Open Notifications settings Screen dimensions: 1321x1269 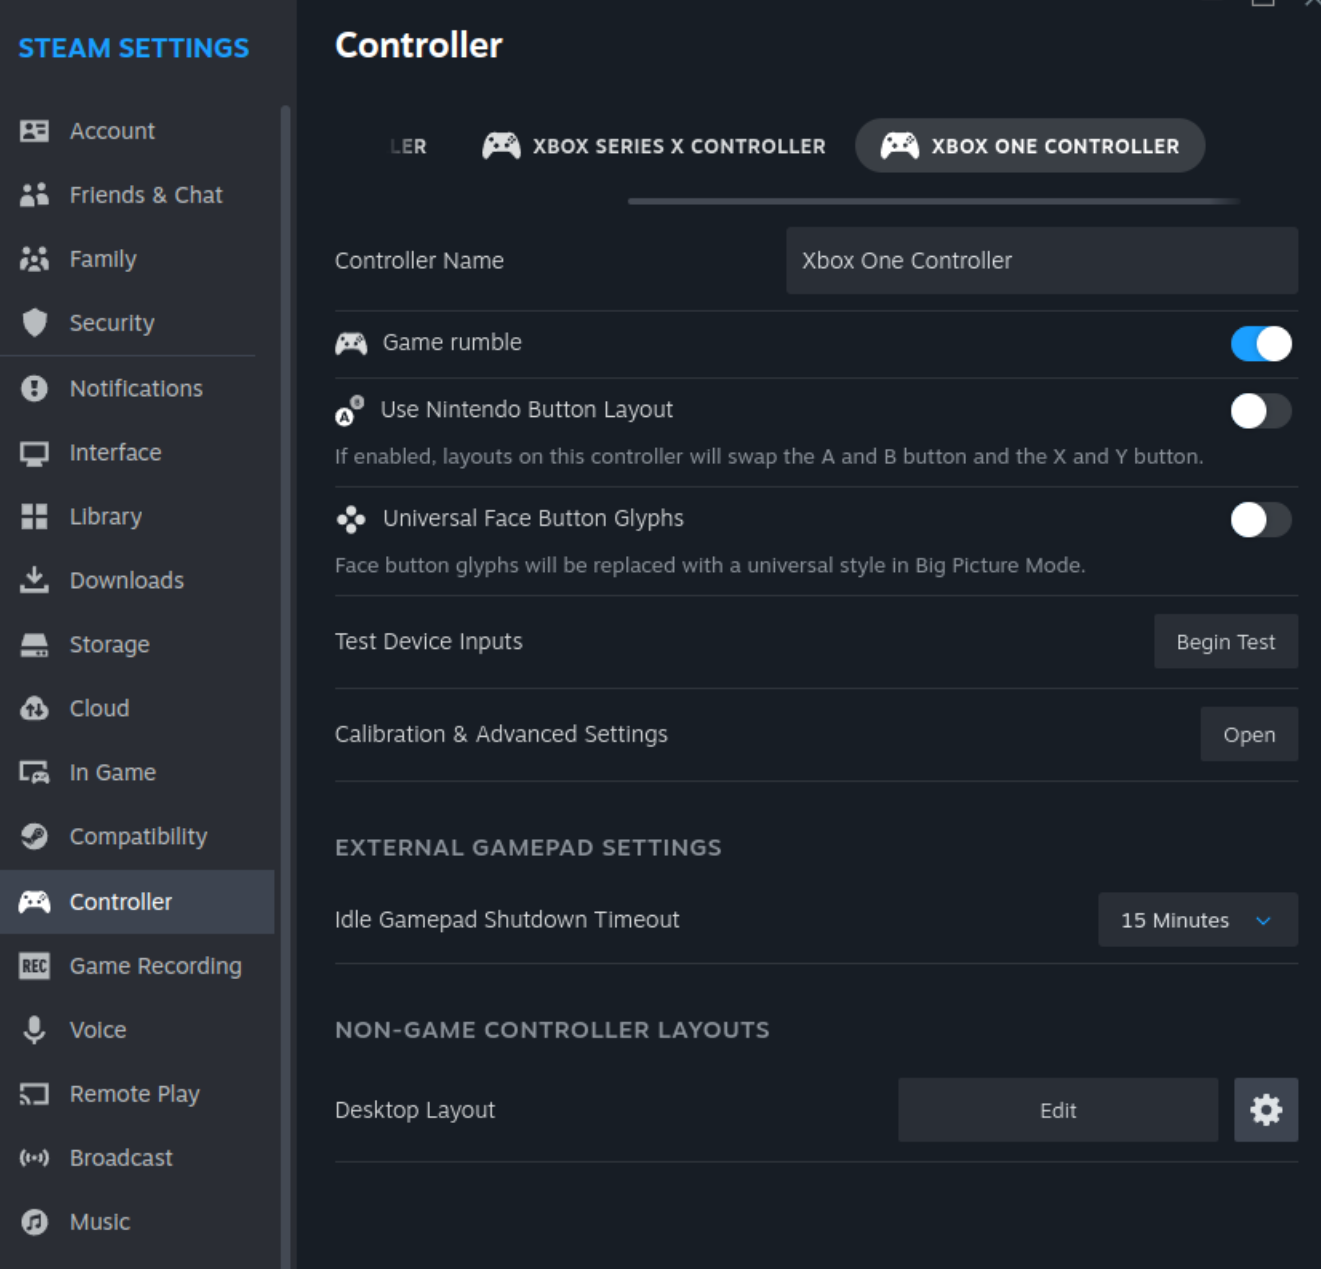click(x=137, y=388)
